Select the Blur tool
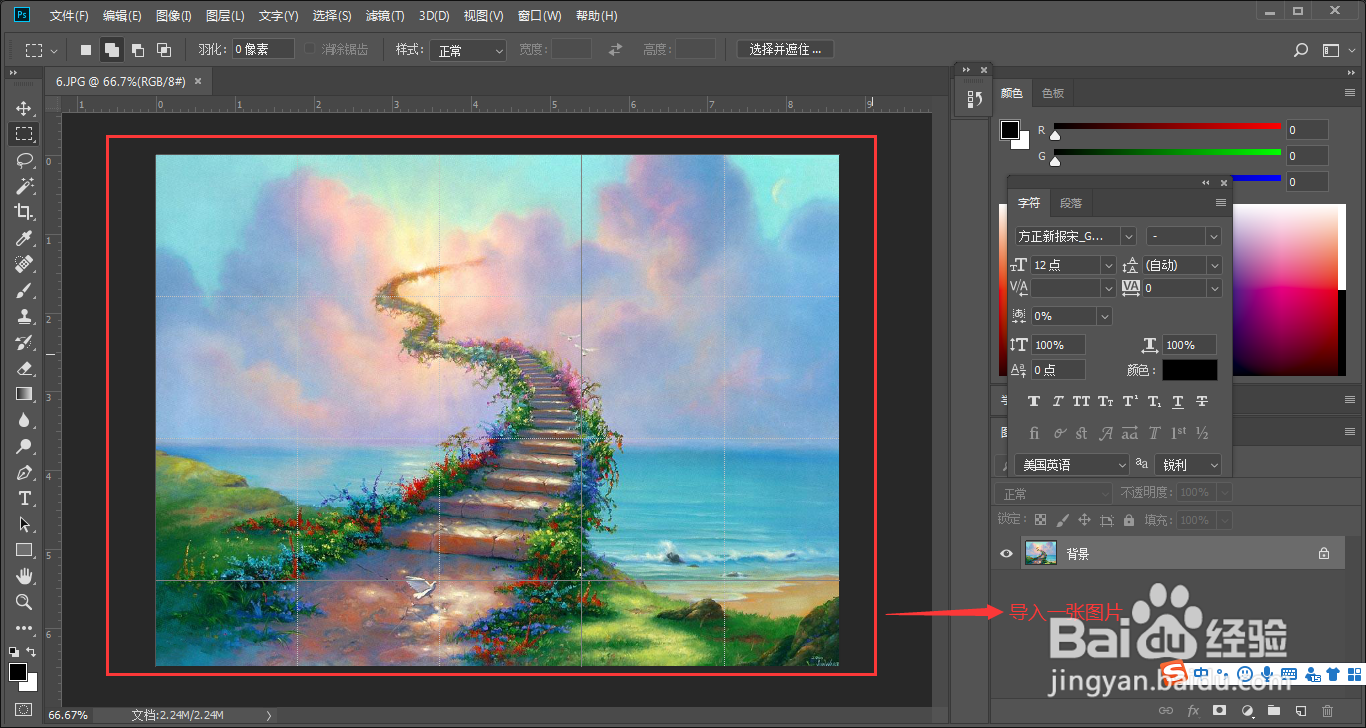The width and height of the screenshot is (1366, 728). click(24, 420)
